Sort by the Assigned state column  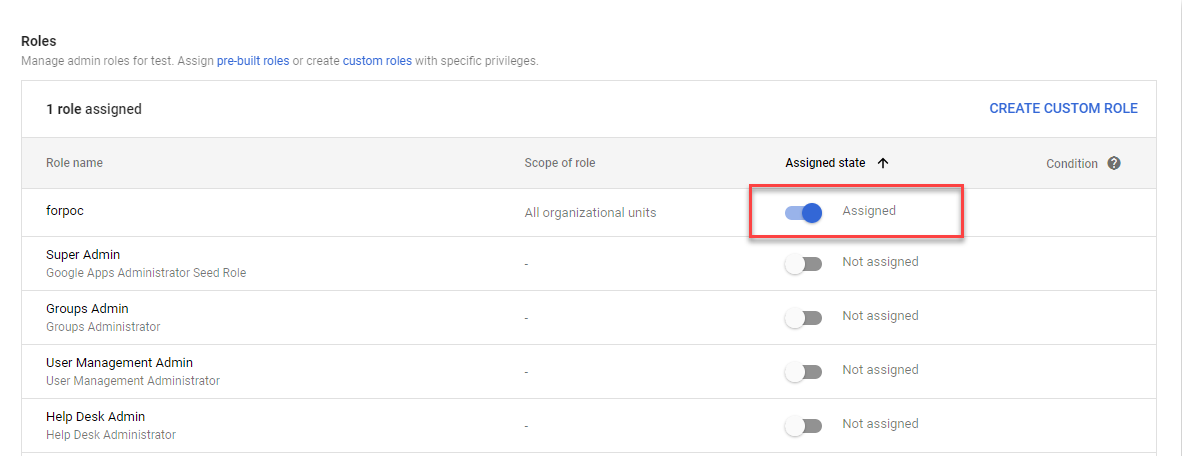pyautogui.click(x=825, y=163)
